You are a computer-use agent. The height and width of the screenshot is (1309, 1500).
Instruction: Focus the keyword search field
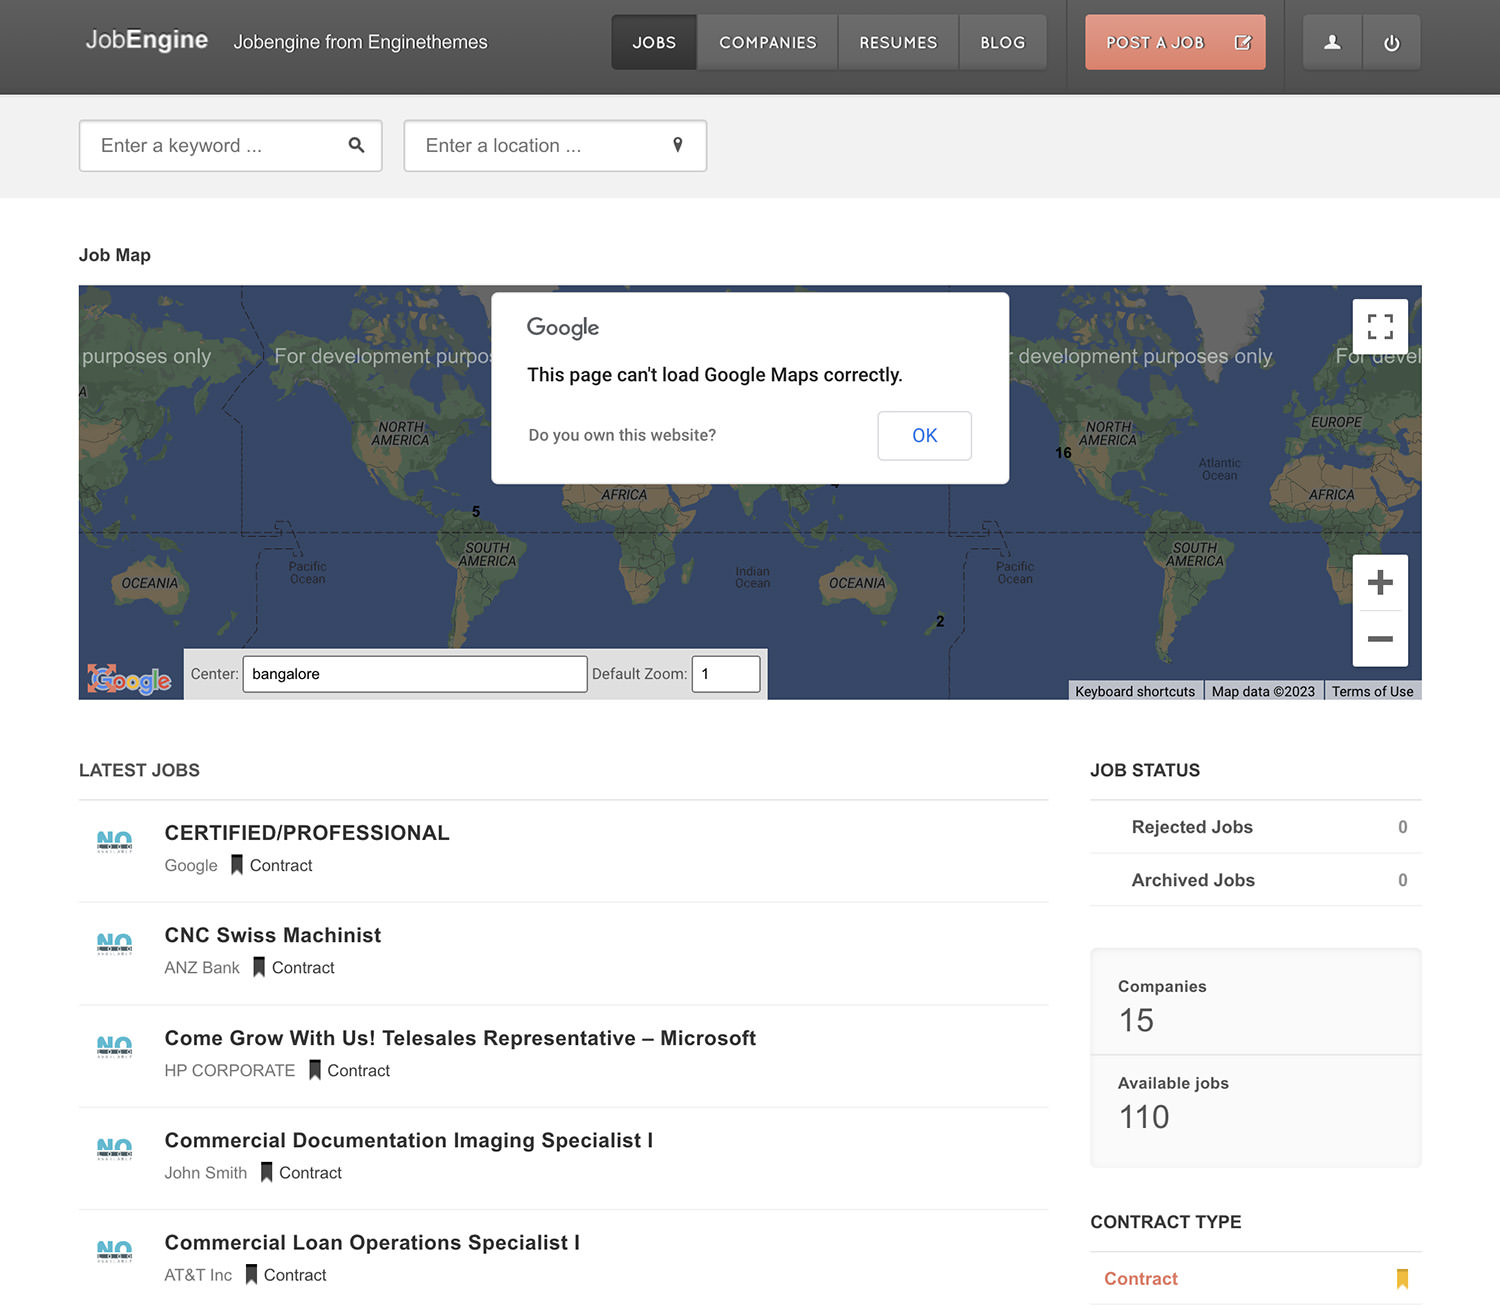click(x=231, y=145)
